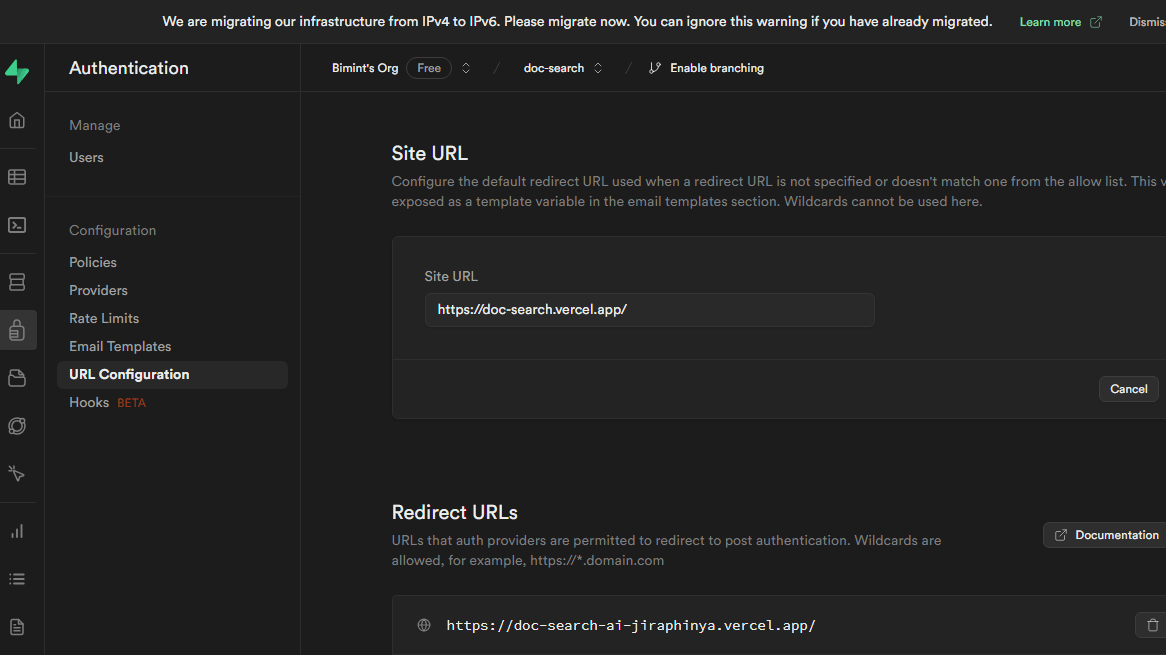The image size is (1166, 655).
Task: Go to the Users menu item
Action: (86, 157)
